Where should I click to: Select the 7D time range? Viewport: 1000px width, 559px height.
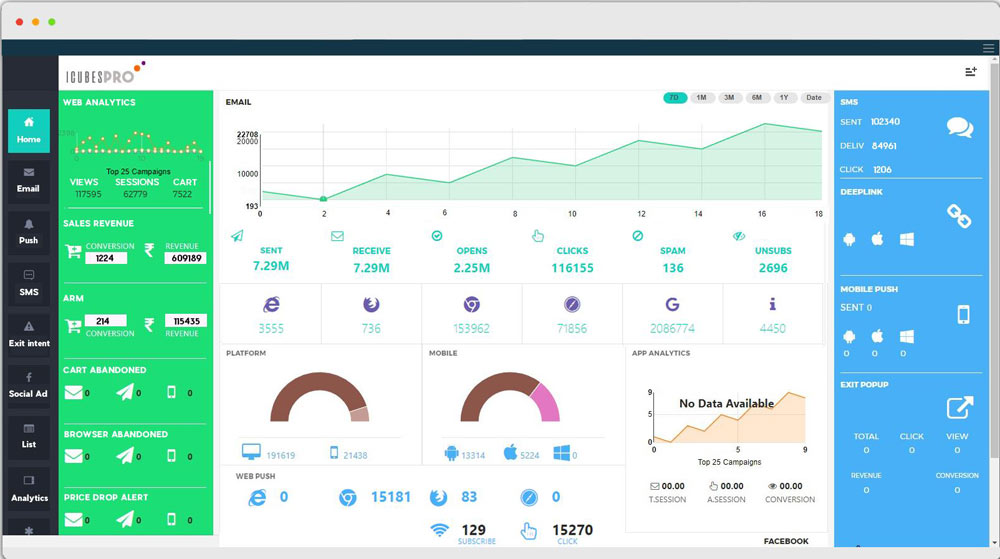pyautogui.click(x=674, y=98)
